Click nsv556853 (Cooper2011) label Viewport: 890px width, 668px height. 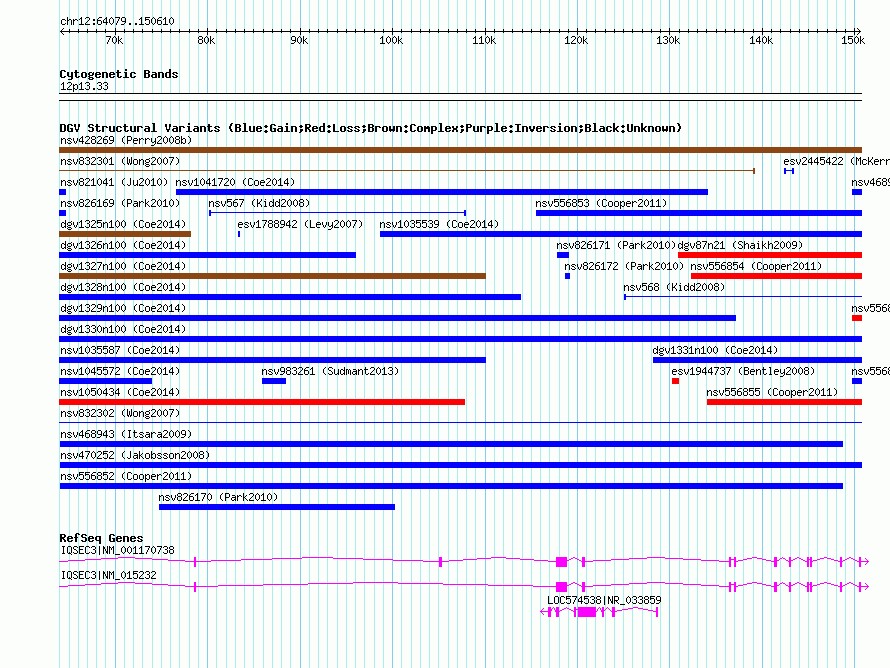coord(601,203)
